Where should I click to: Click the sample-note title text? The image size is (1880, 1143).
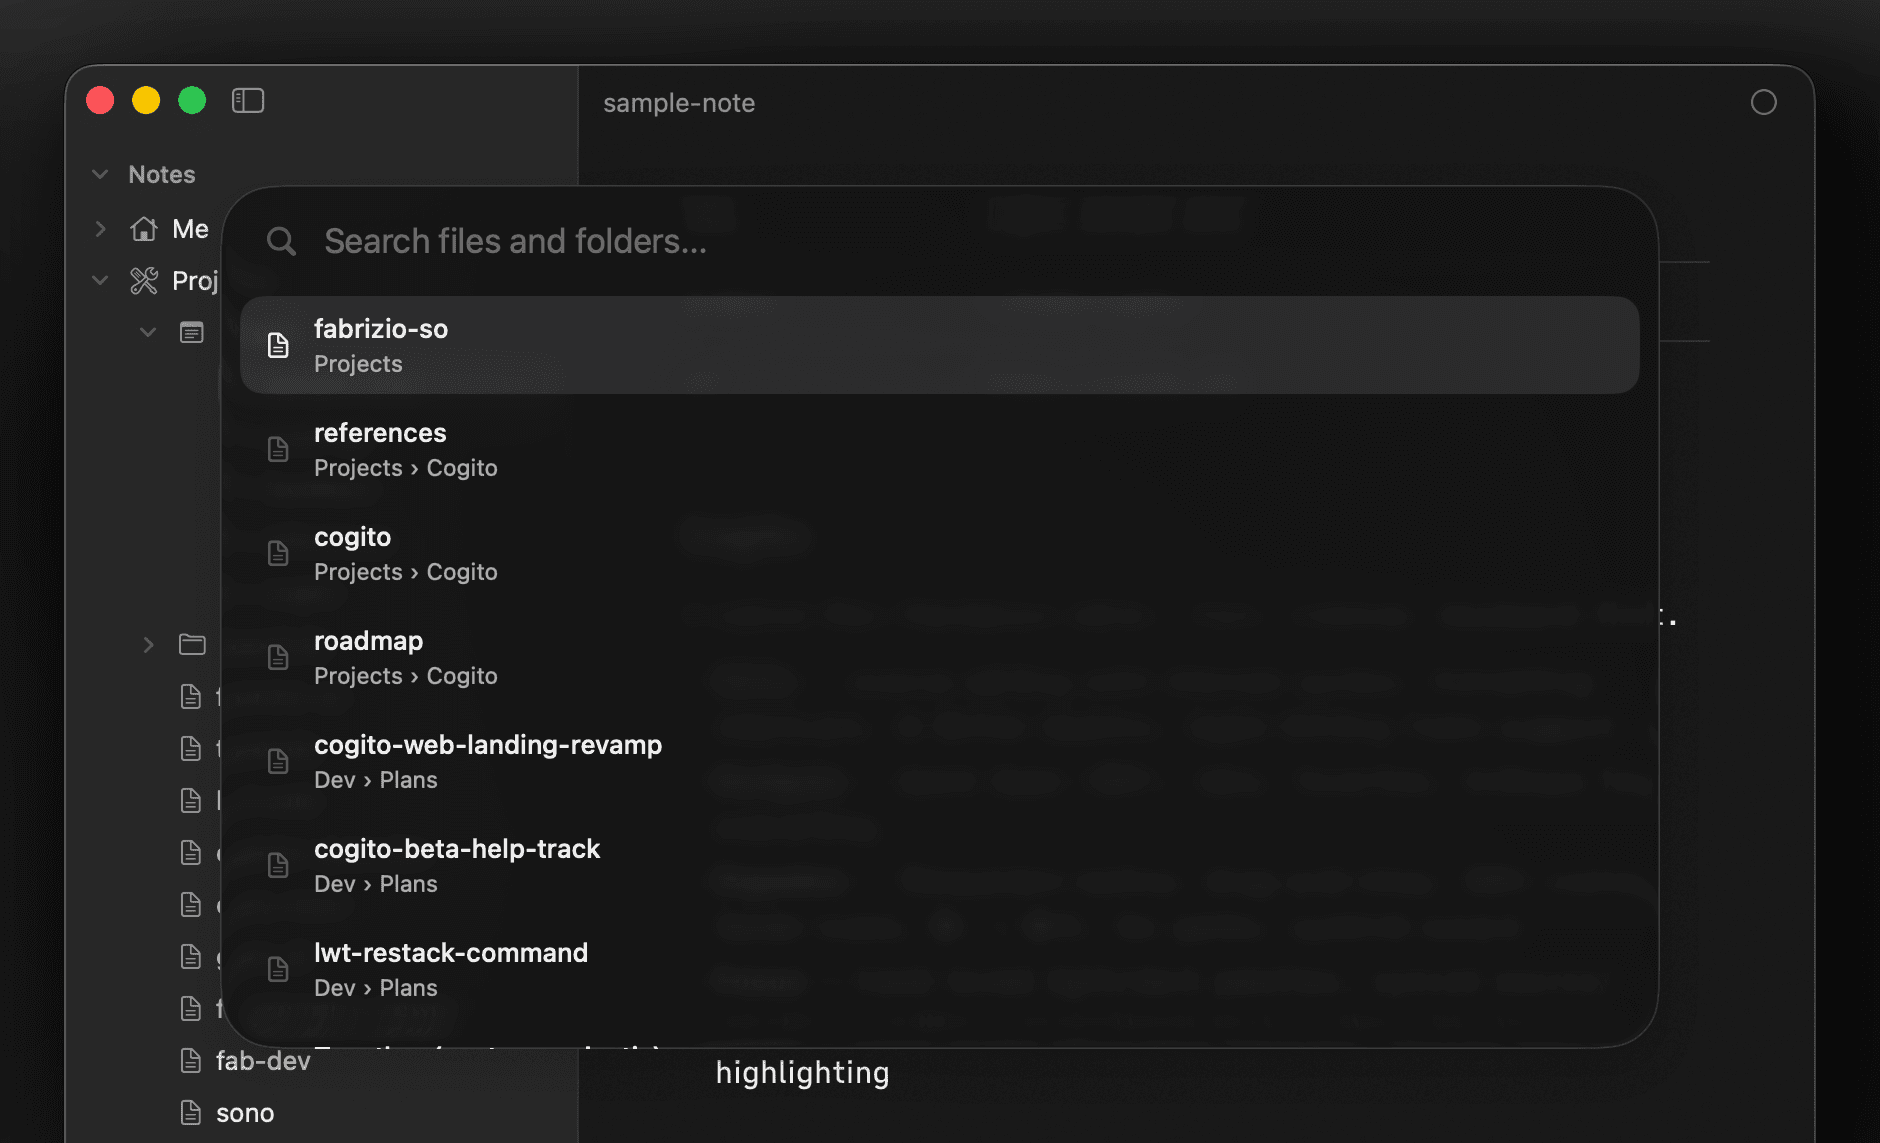point(679,103)
